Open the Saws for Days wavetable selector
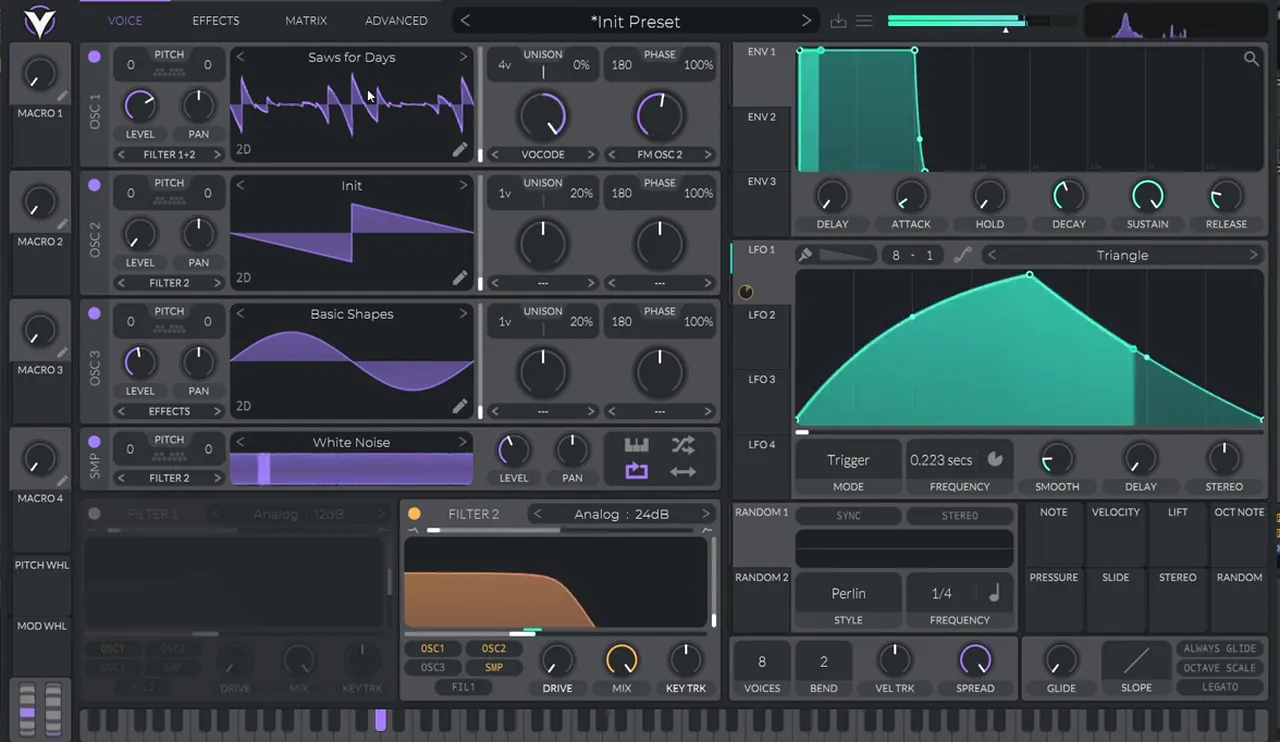 [351, 57]
